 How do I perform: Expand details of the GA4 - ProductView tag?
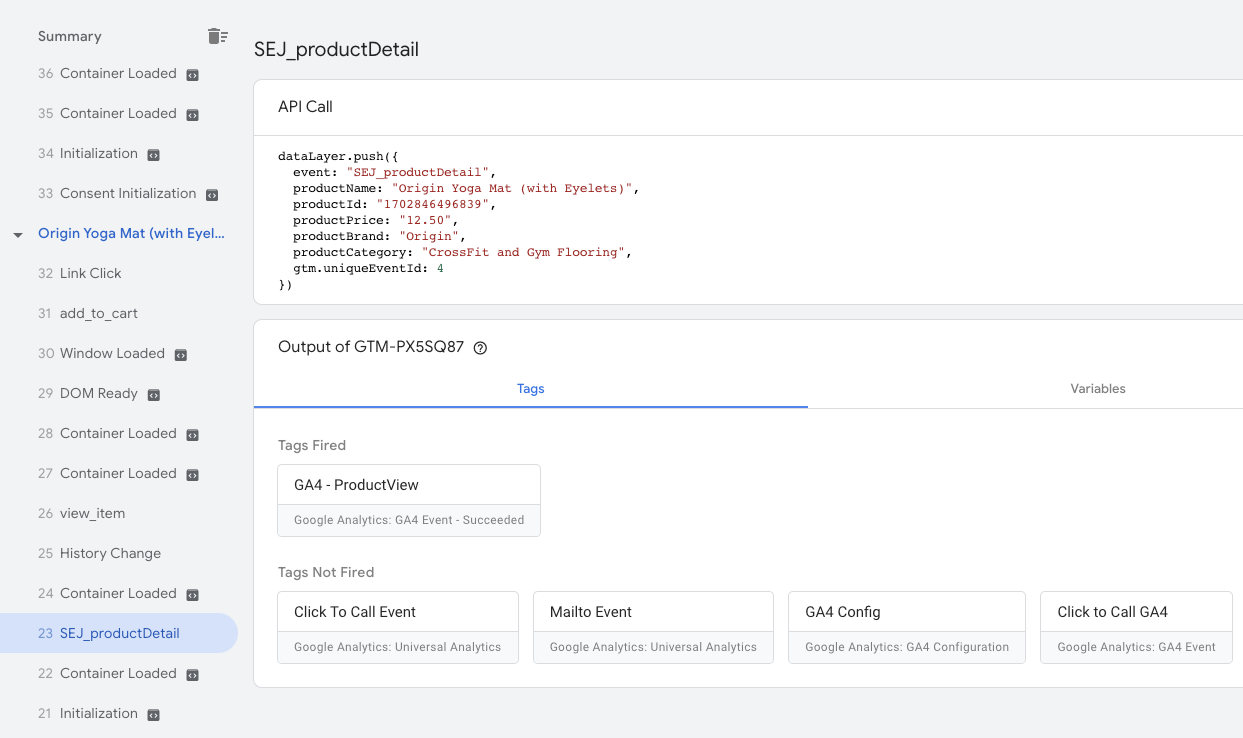pos(408,484)
